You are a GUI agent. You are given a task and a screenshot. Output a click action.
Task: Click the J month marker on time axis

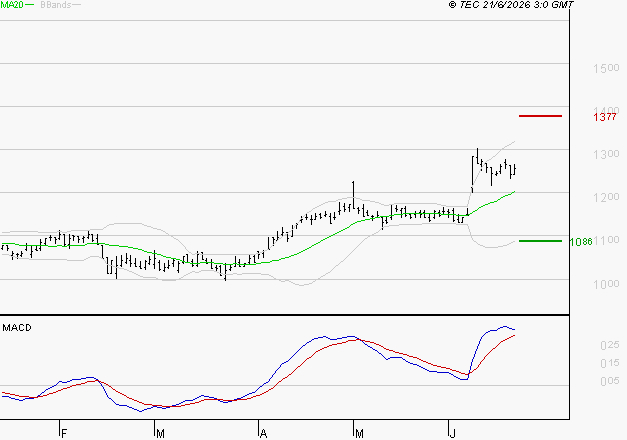tap(452, 433)
